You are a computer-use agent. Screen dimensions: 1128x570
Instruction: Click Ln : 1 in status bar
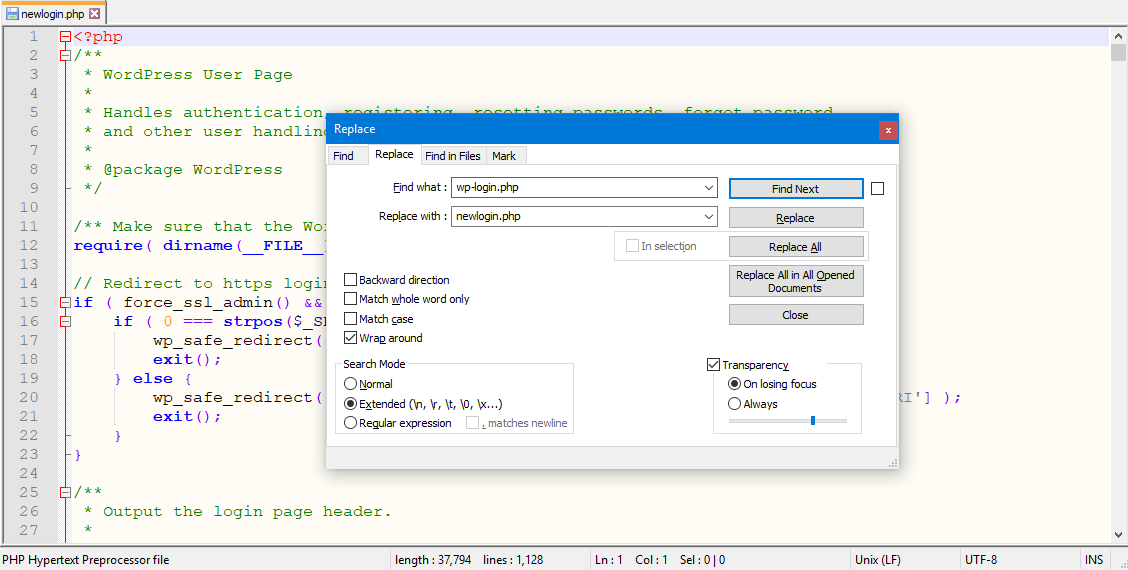[x=609, y=560]
